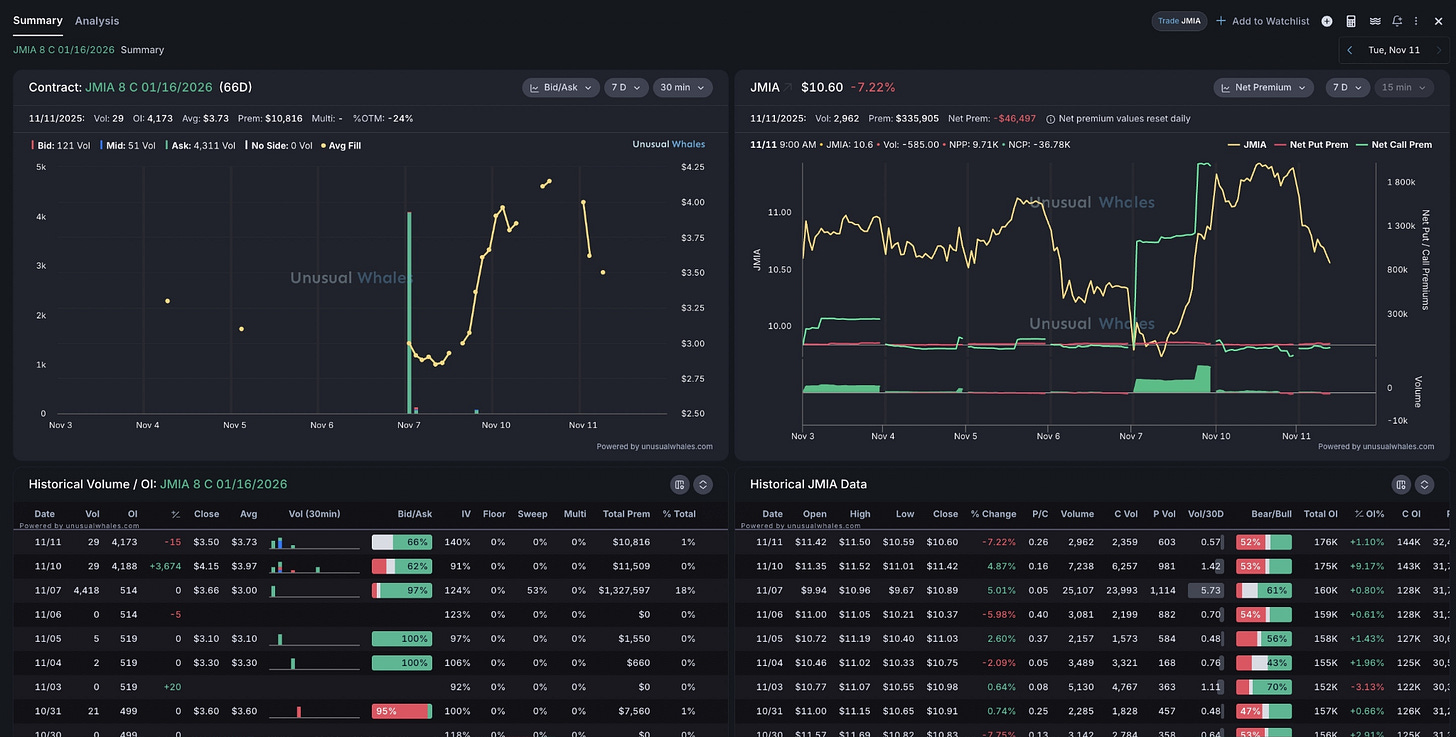The height and width of the screenshot is (737, 1456).
Task: Click the round plus circle icon near Watchlist
Action: click(x=1327, y=21)
